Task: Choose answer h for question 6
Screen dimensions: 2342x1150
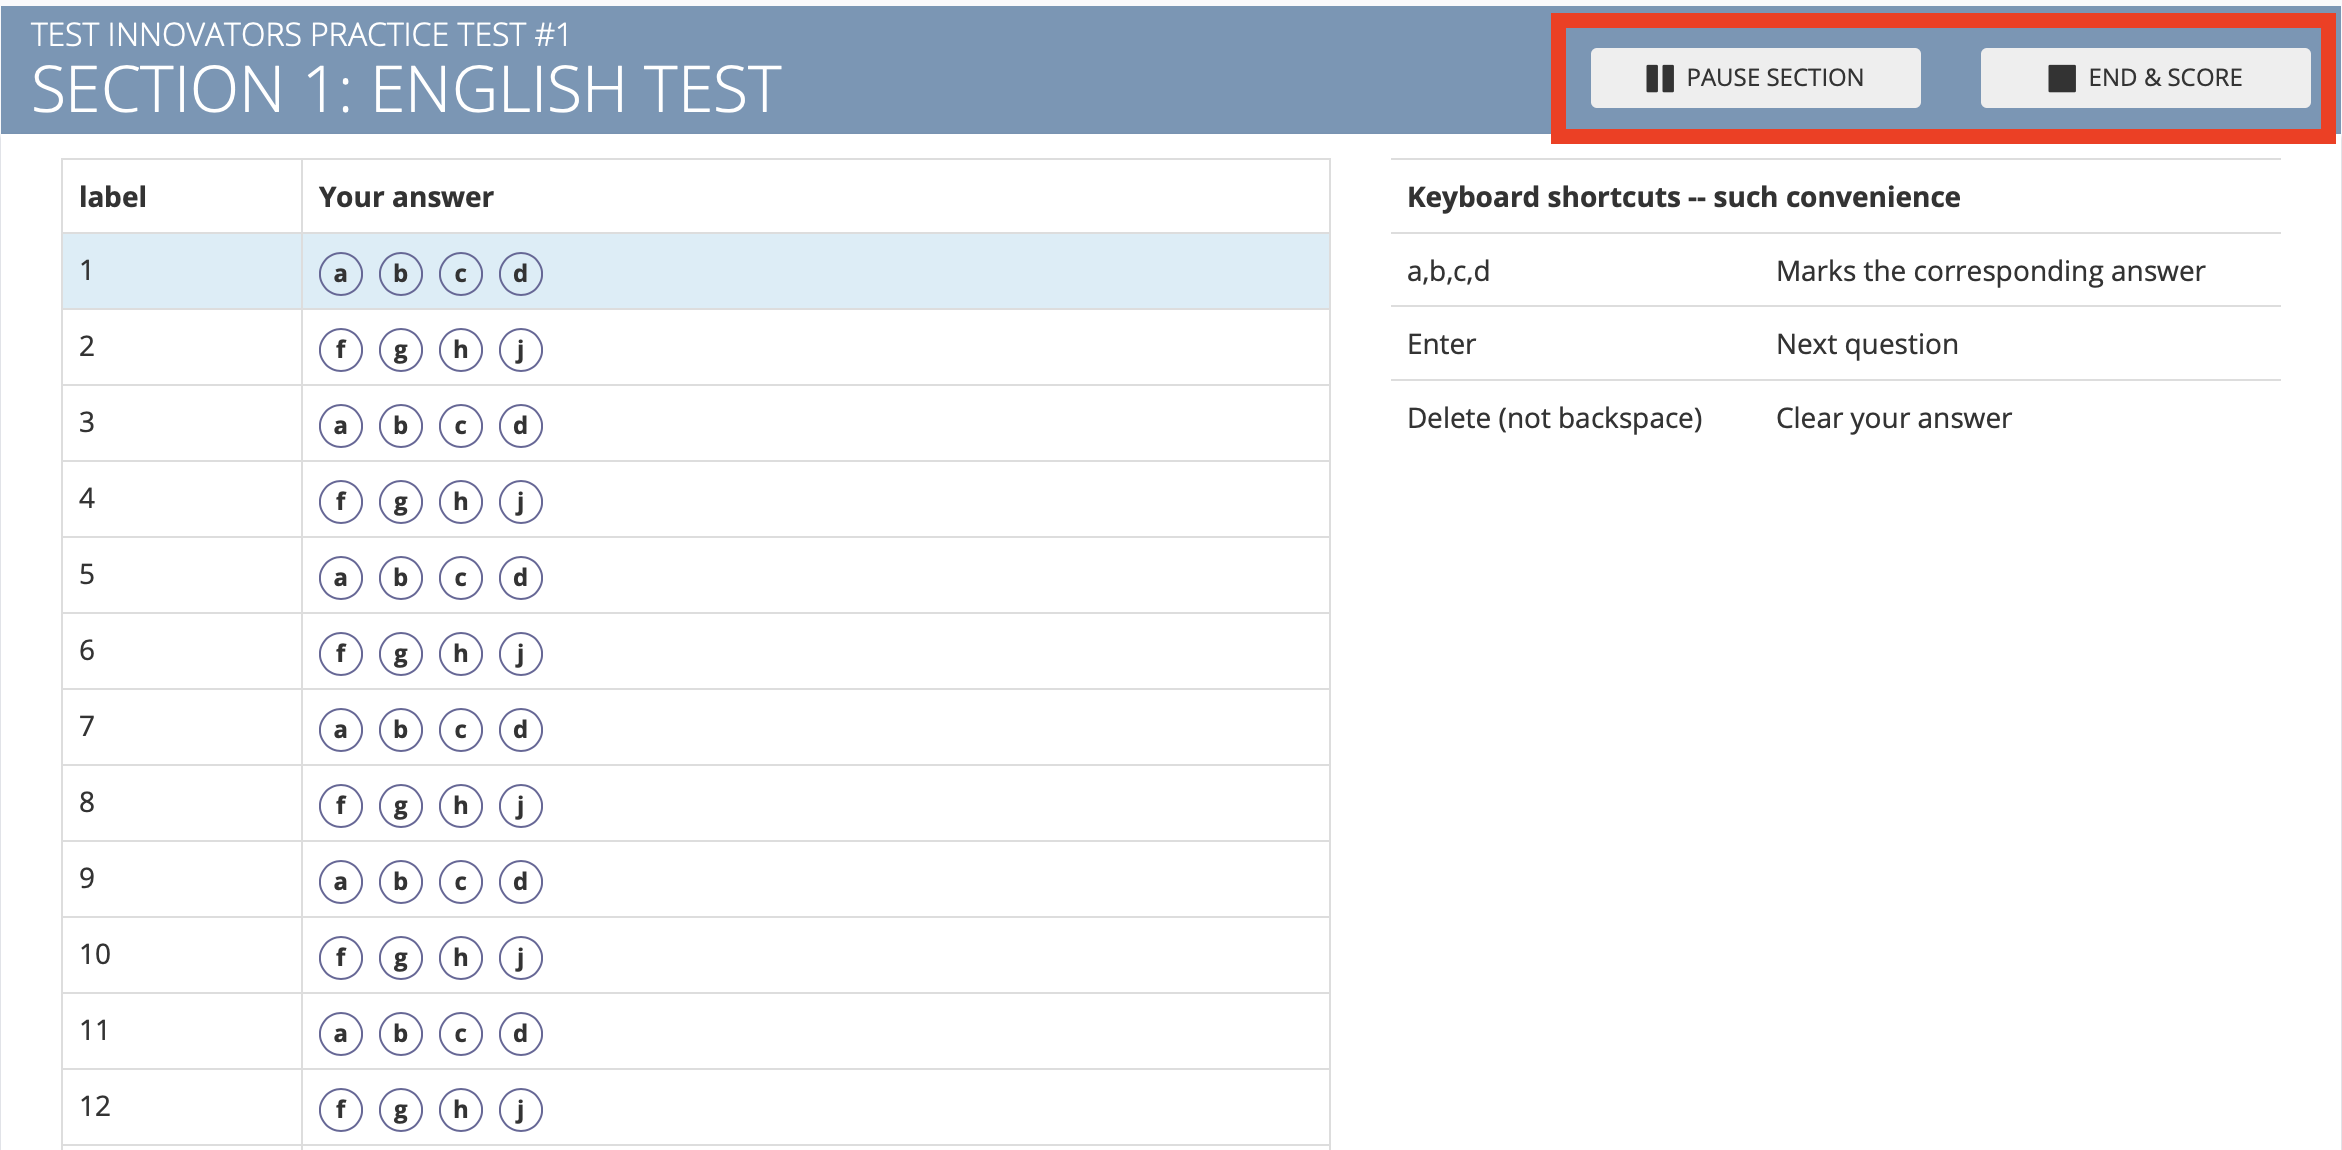Action: coord(460,654)
